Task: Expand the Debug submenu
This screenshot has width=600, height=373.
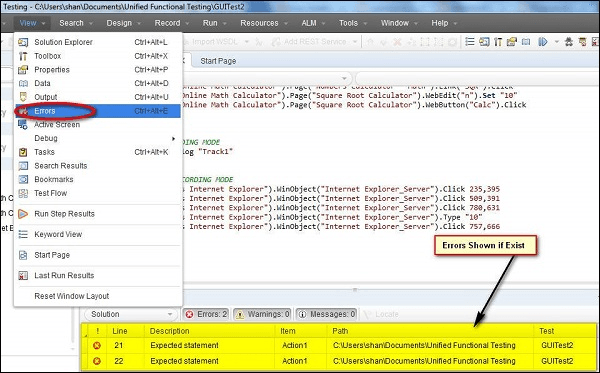Action: [98, 138]
